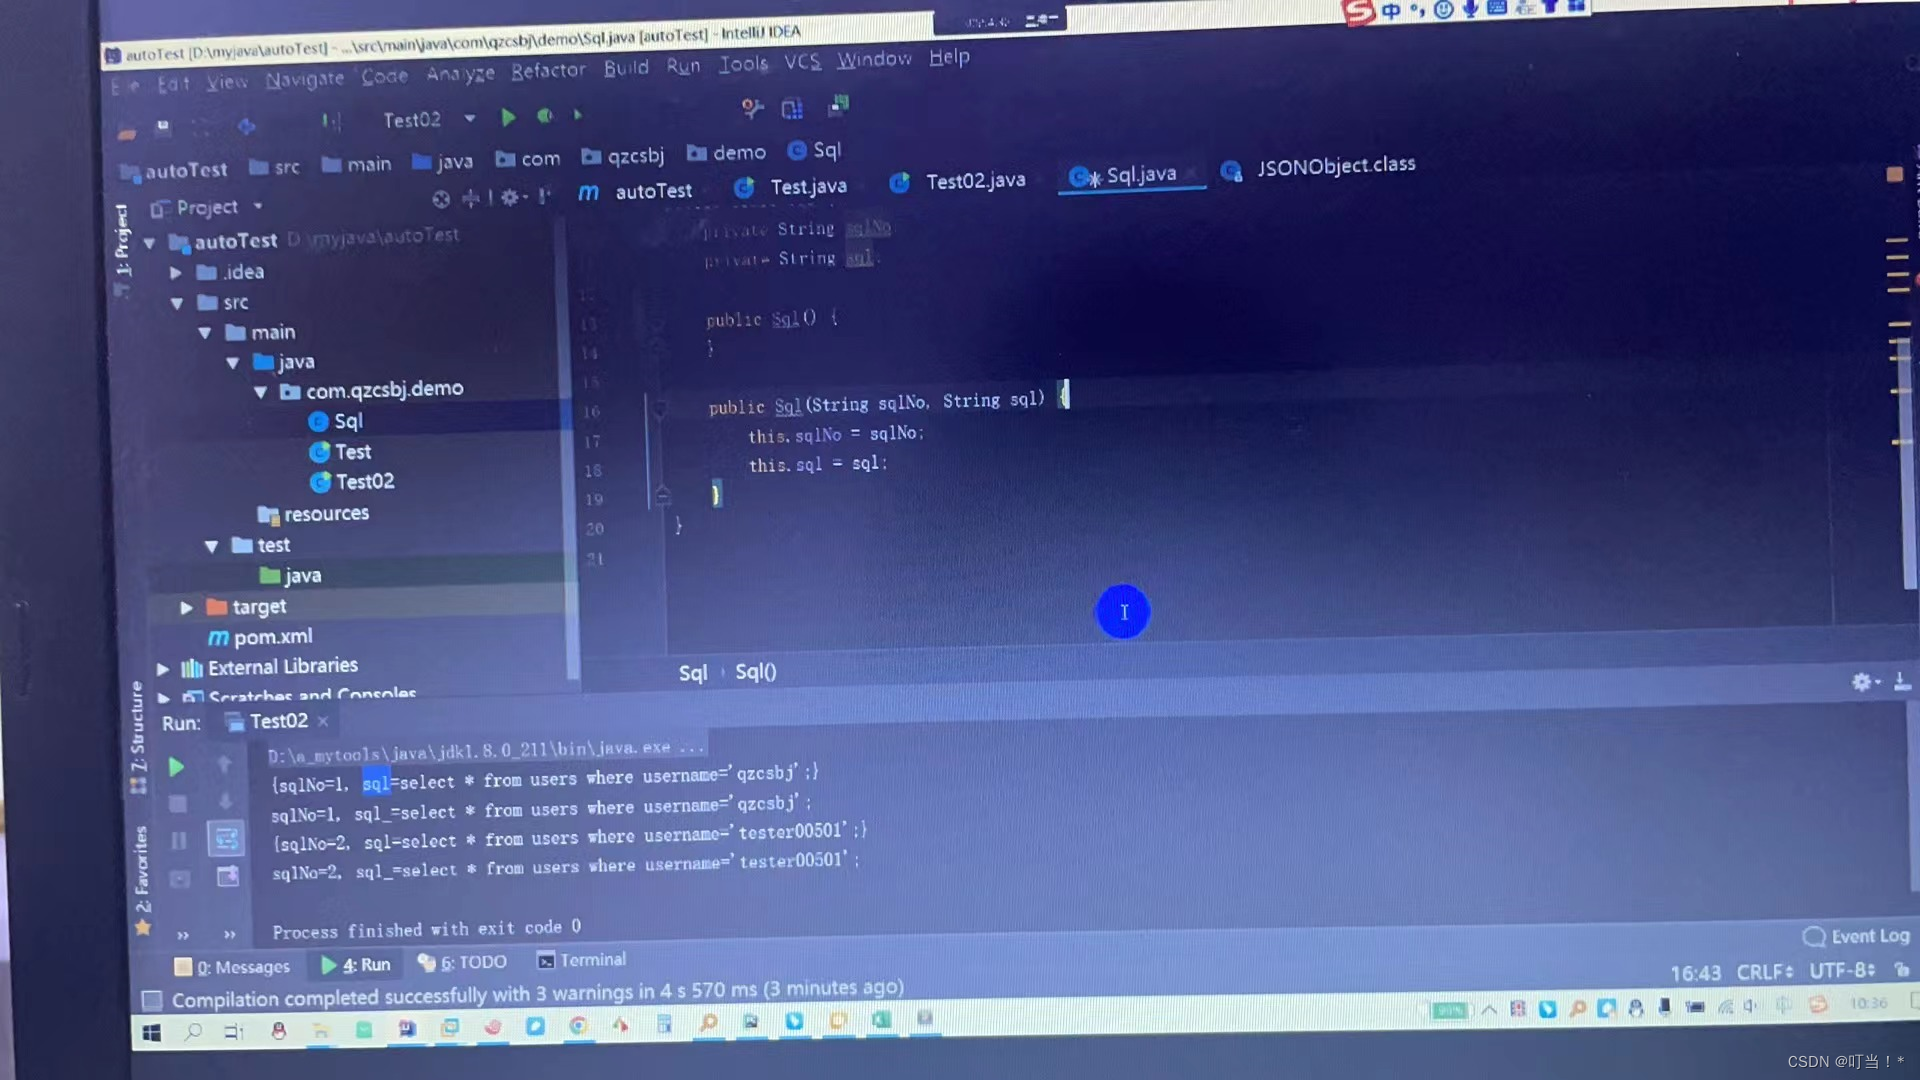1920x1080 pixels.
Task: Collapse the com.qzcsbj.demo package
Action: pyautogui.click(x=261, y=393)
